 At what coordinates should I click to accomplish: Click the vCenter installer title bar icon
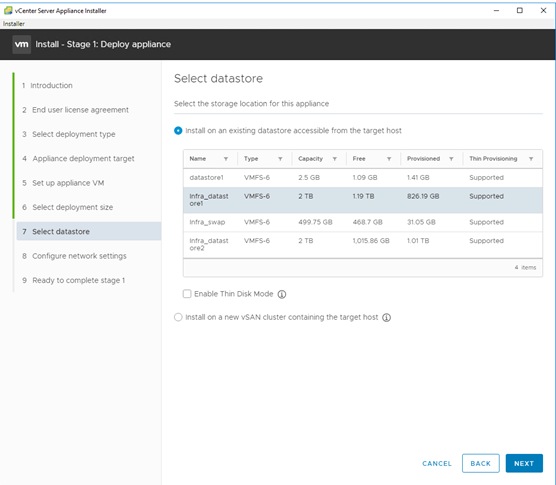pos(8,11)
